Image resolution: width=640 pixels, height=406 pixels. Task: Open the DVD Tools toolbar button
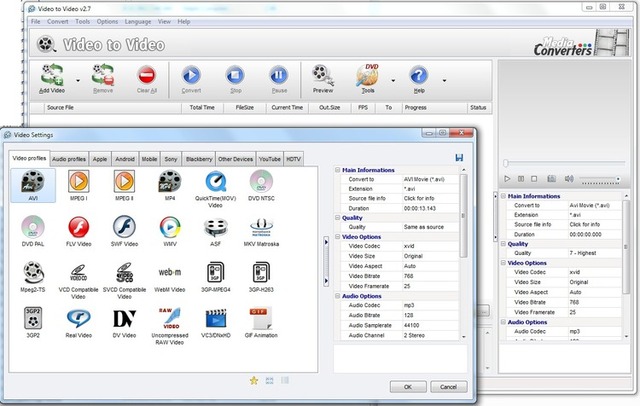(368, 79)
